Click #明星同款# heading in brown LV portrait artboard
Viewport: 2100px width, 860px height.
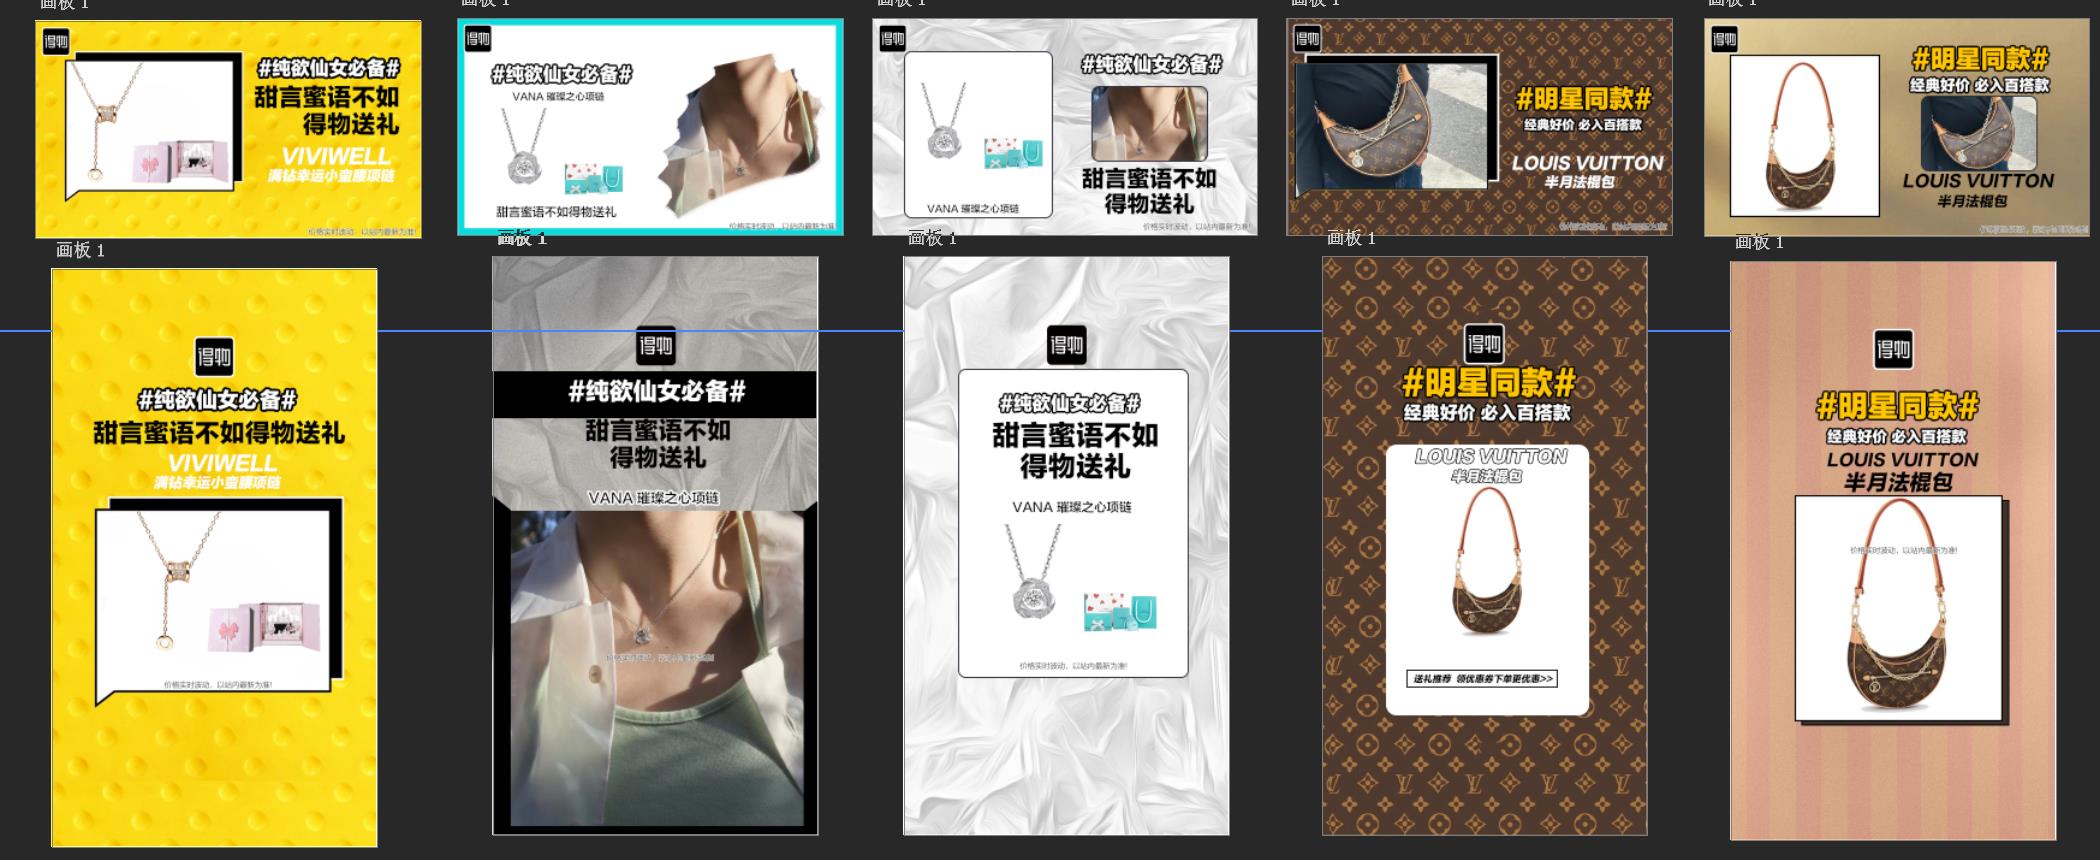[1489, 382]
